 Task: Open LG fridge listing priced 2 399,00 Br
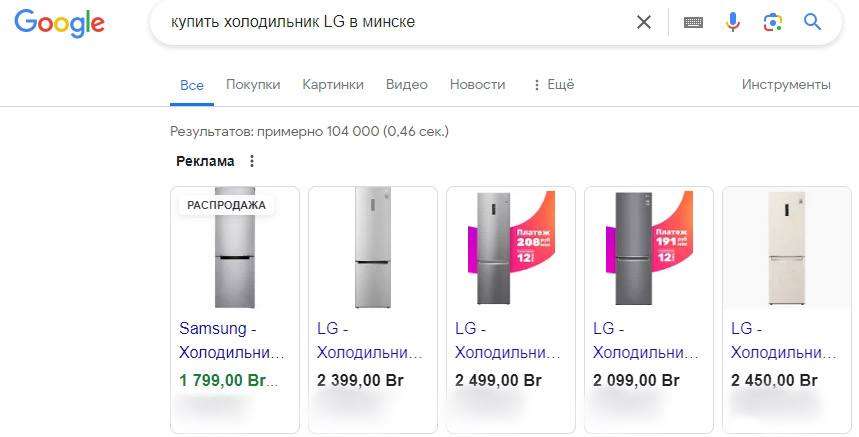coord(370,340)
